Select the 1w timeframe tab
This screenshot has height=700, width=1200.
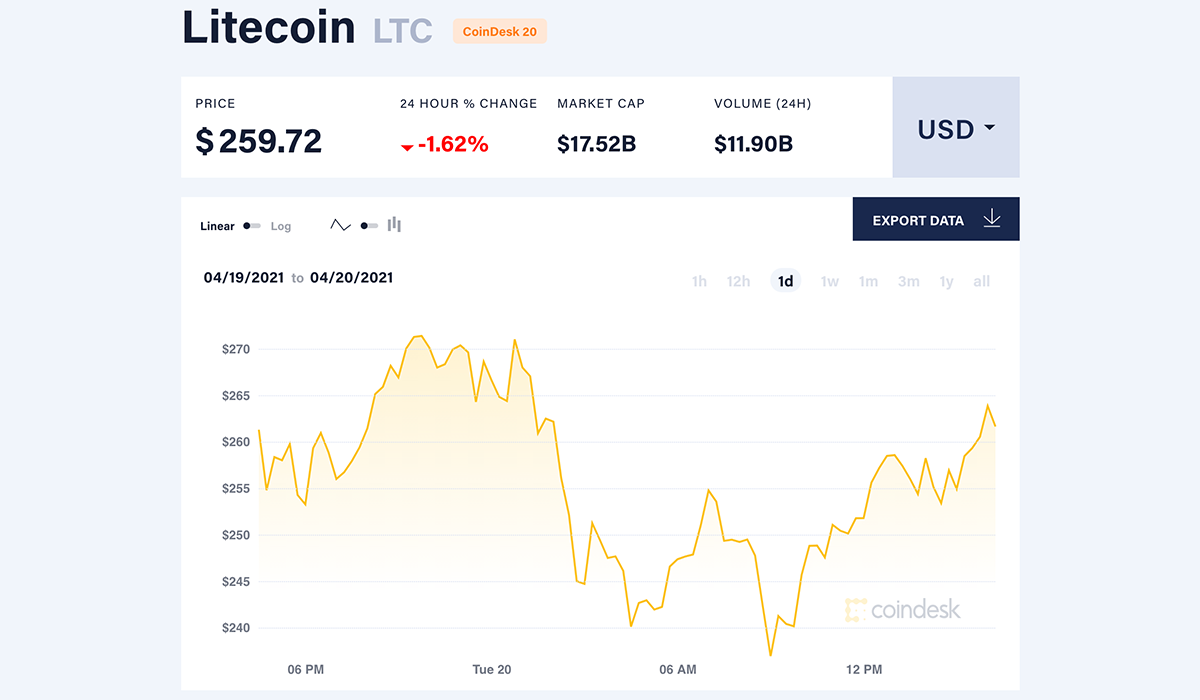(x=829, y=281)
